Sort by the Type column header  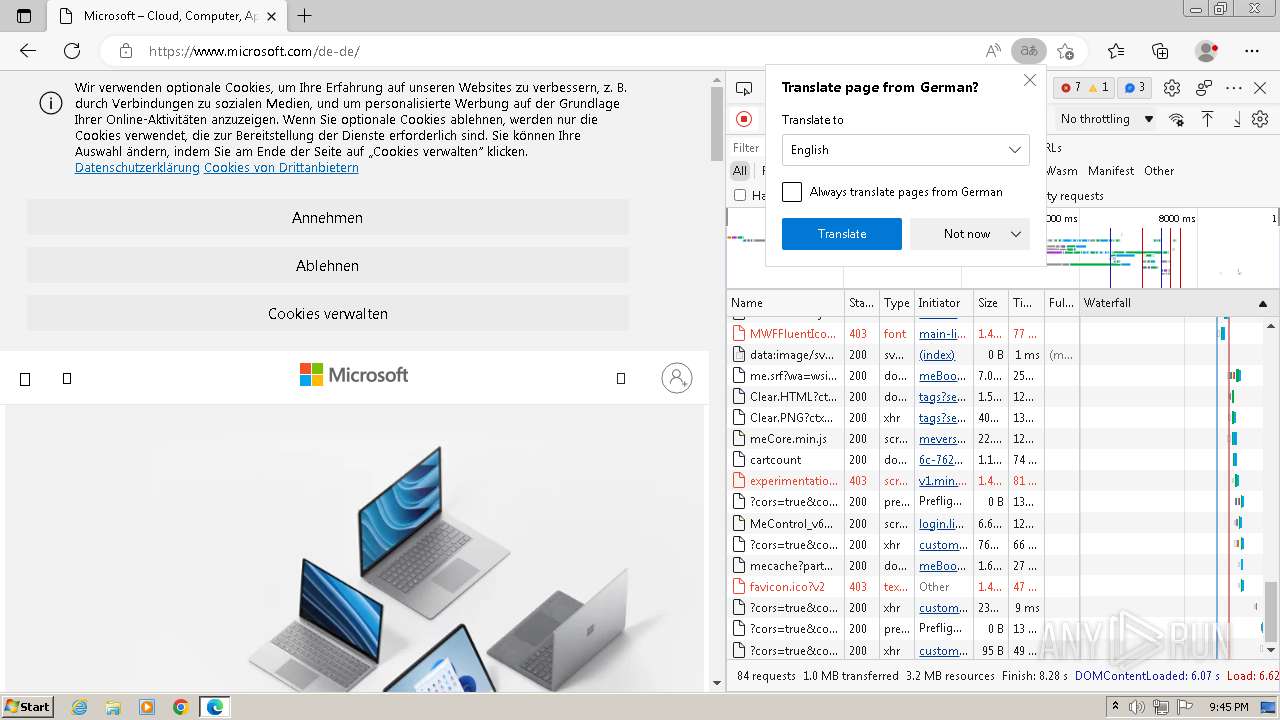896,303
